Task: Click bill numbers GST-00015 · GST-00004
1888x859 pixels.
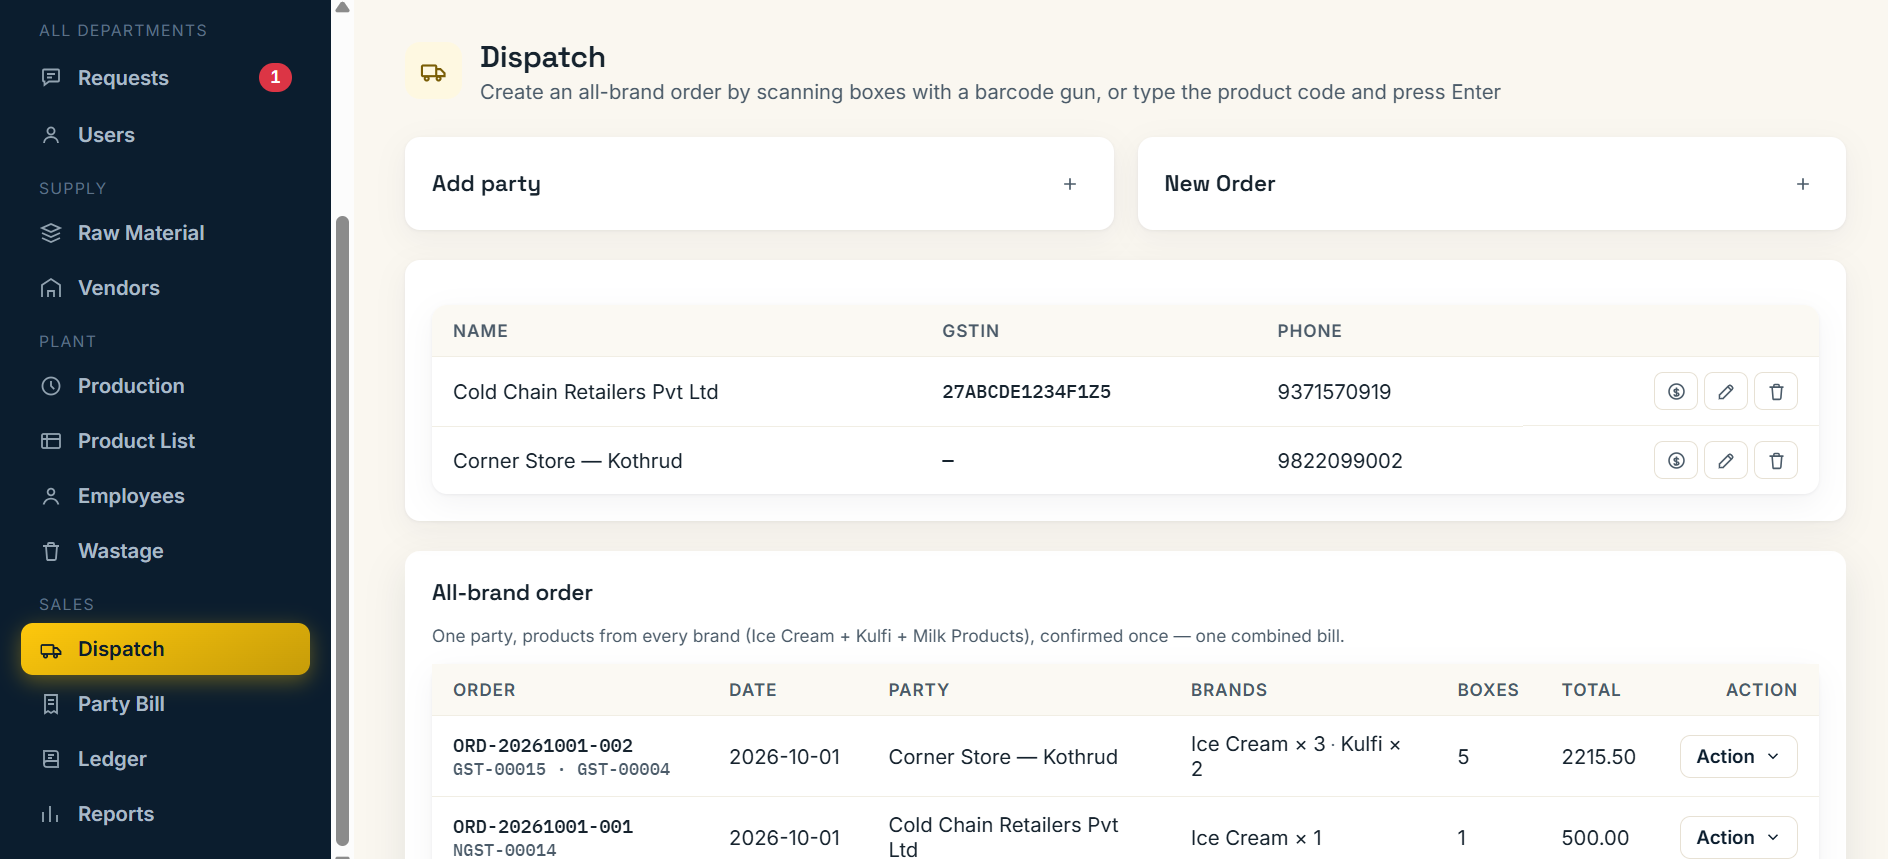Action: pyautogui.click(x=561, y=770)
